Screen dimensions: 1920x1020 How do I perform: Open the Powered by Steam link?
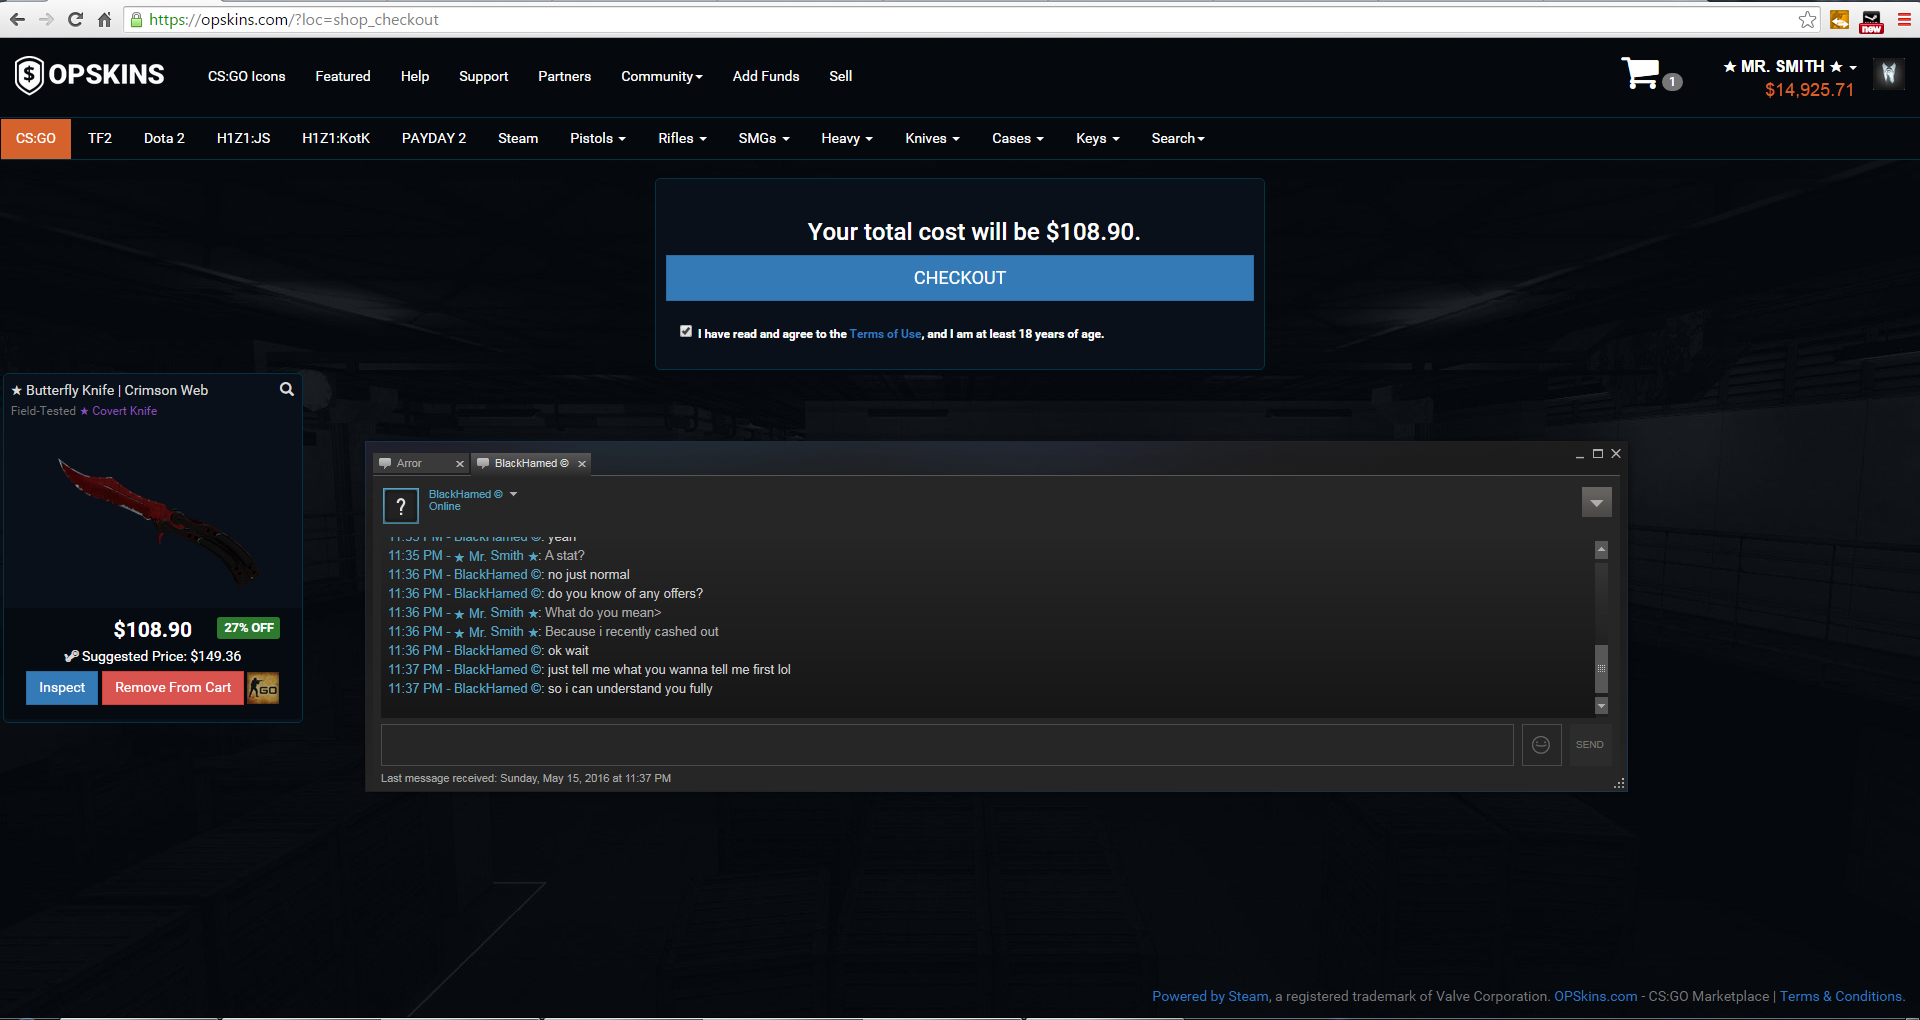pyautogui.click(x=1211, y=996)
